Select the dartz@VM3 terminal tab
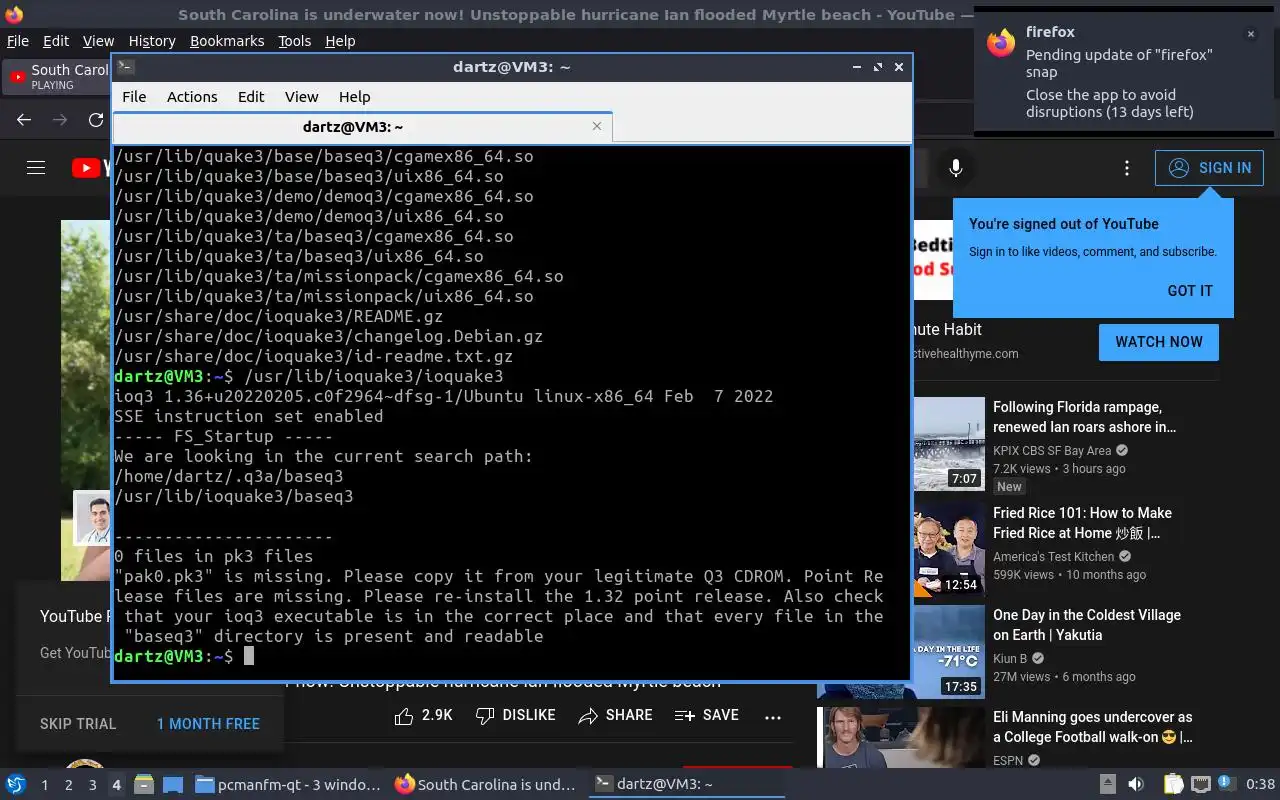The height and width of the screenshot is (800, 1280). [362, 127]
